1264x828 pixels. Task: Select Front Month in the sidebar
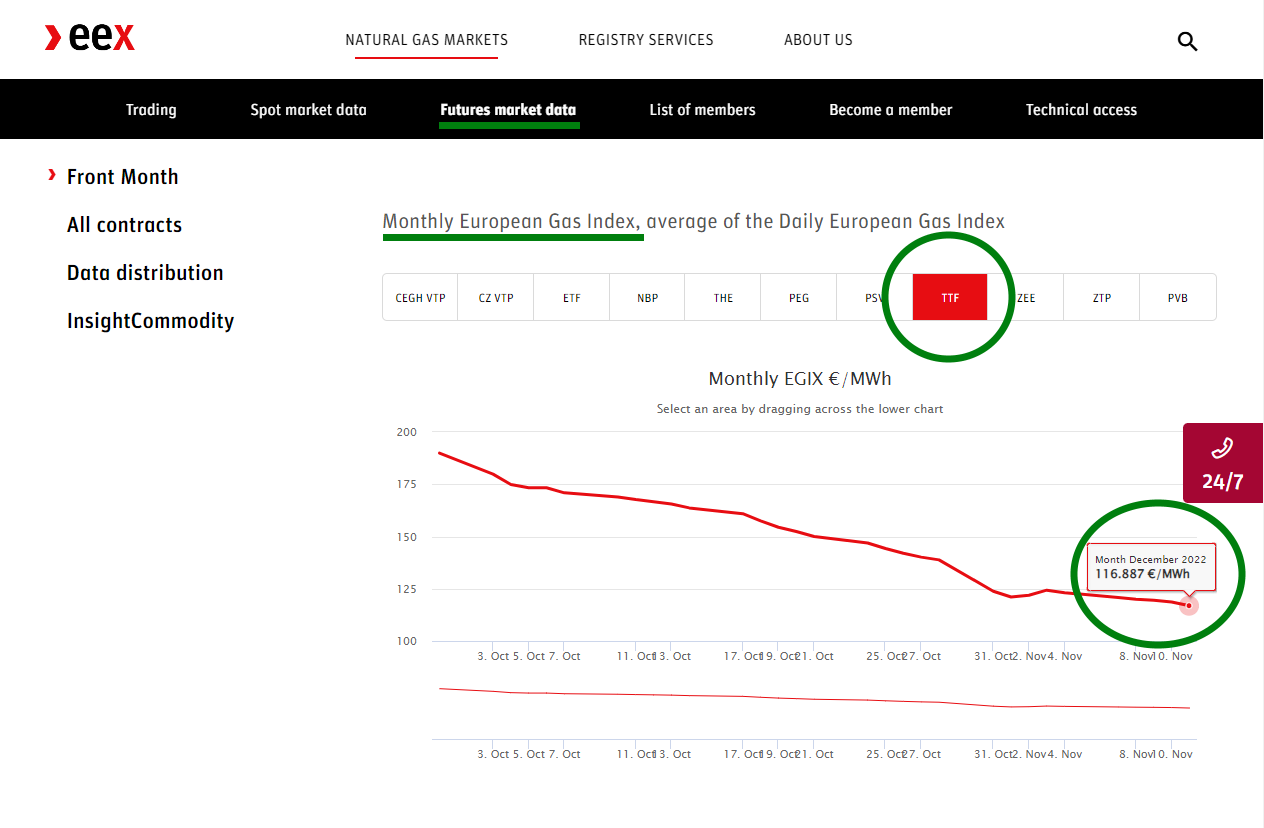click(122, 177)
